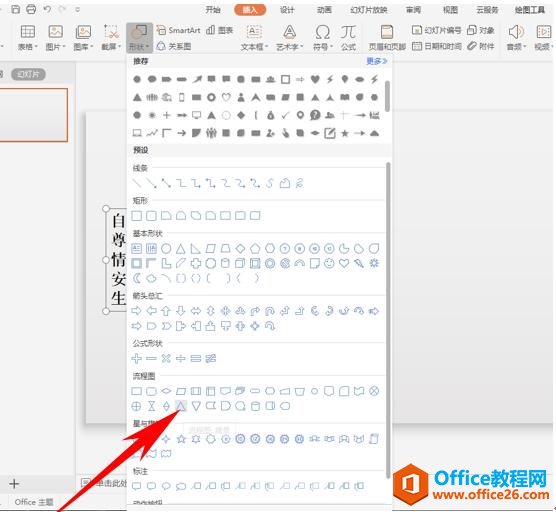556x512 pixels.
Task: Open the 图库 (Gallery) dropdown
Action: (83, 38)
